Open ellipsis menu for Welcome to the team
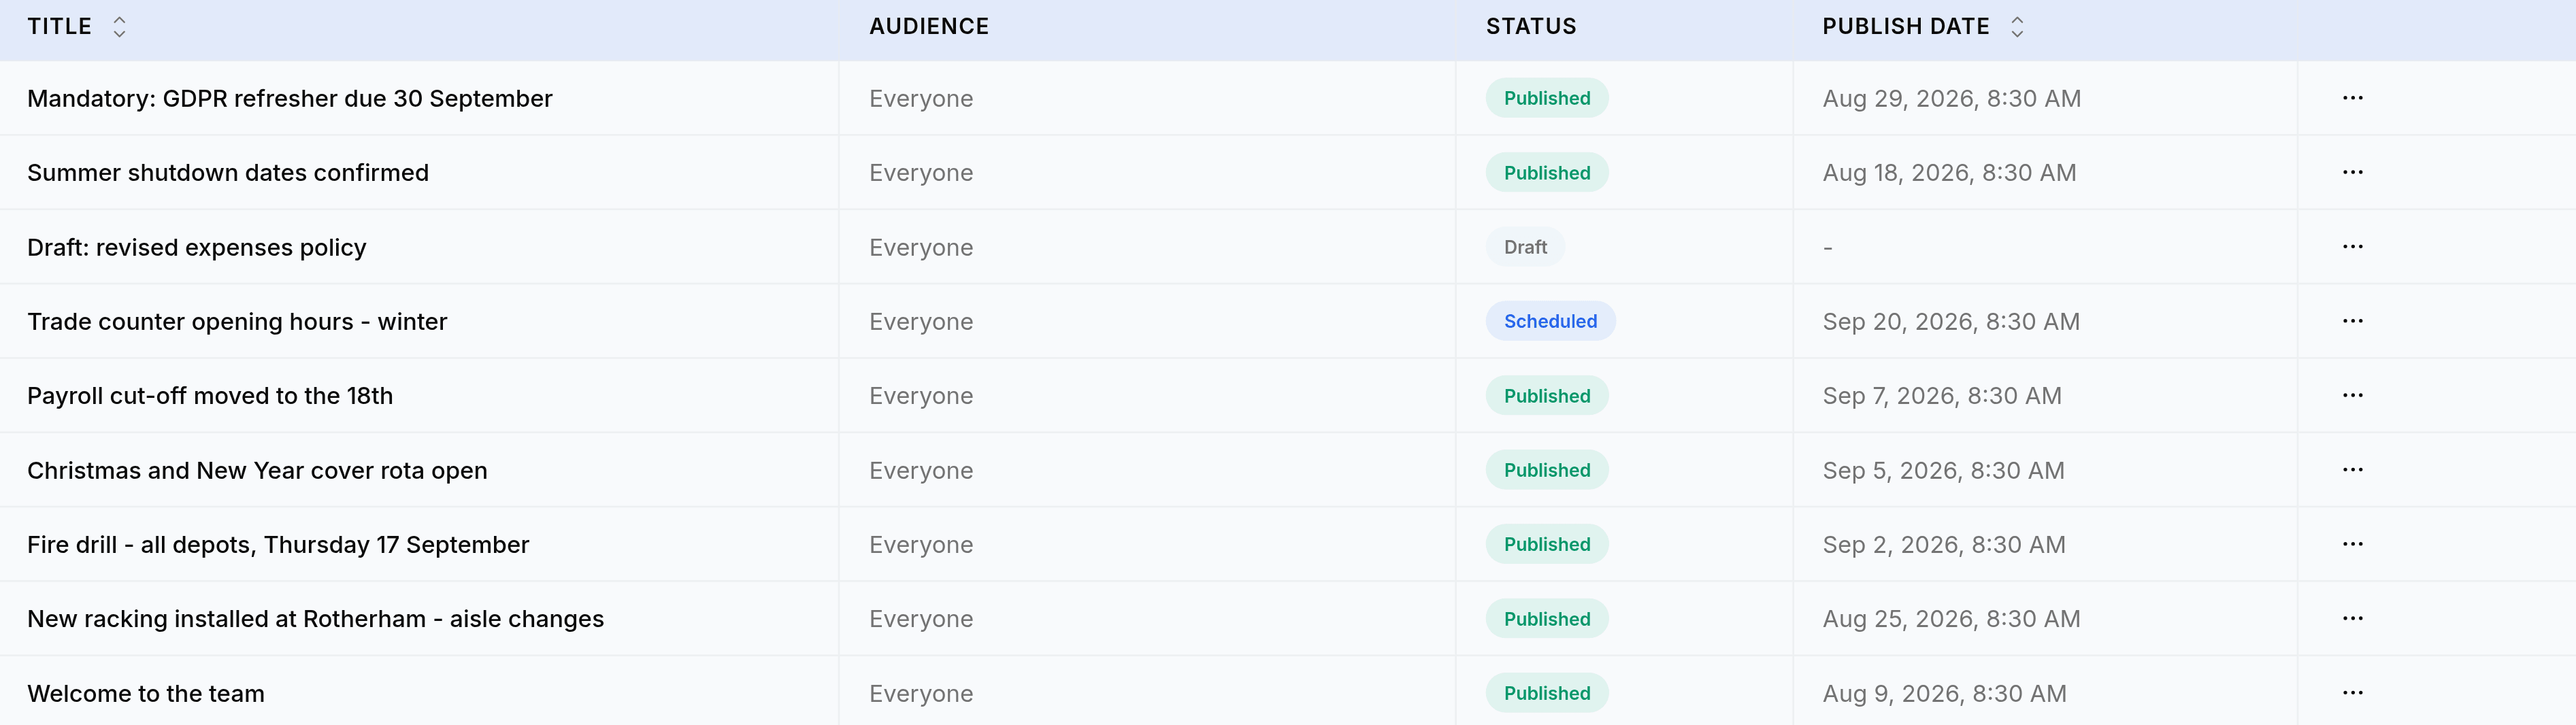Screen dimensions: 2576x725 (x=2352, y=693)
